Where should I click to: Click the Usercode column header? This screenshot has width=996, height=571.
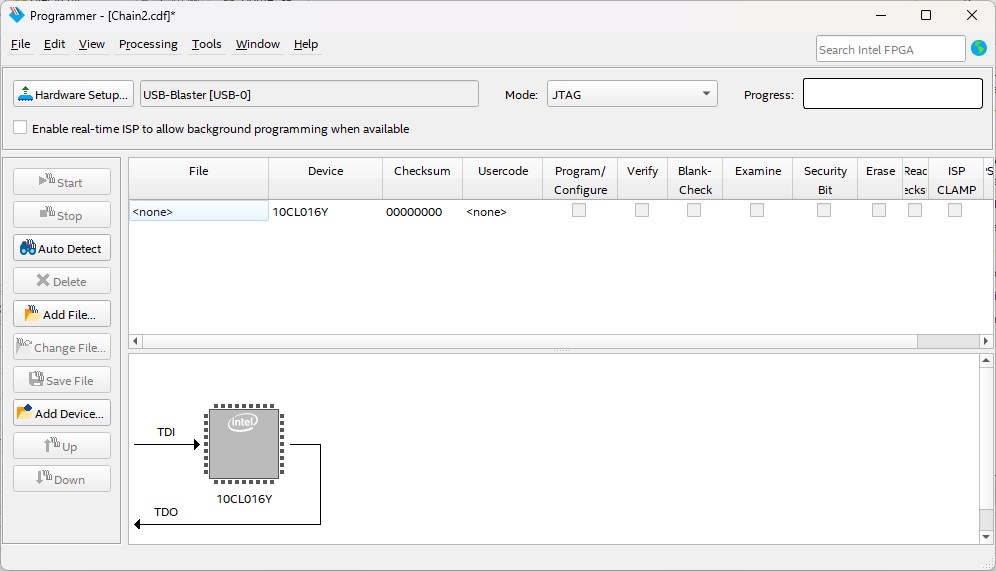(x=502, y=179)
